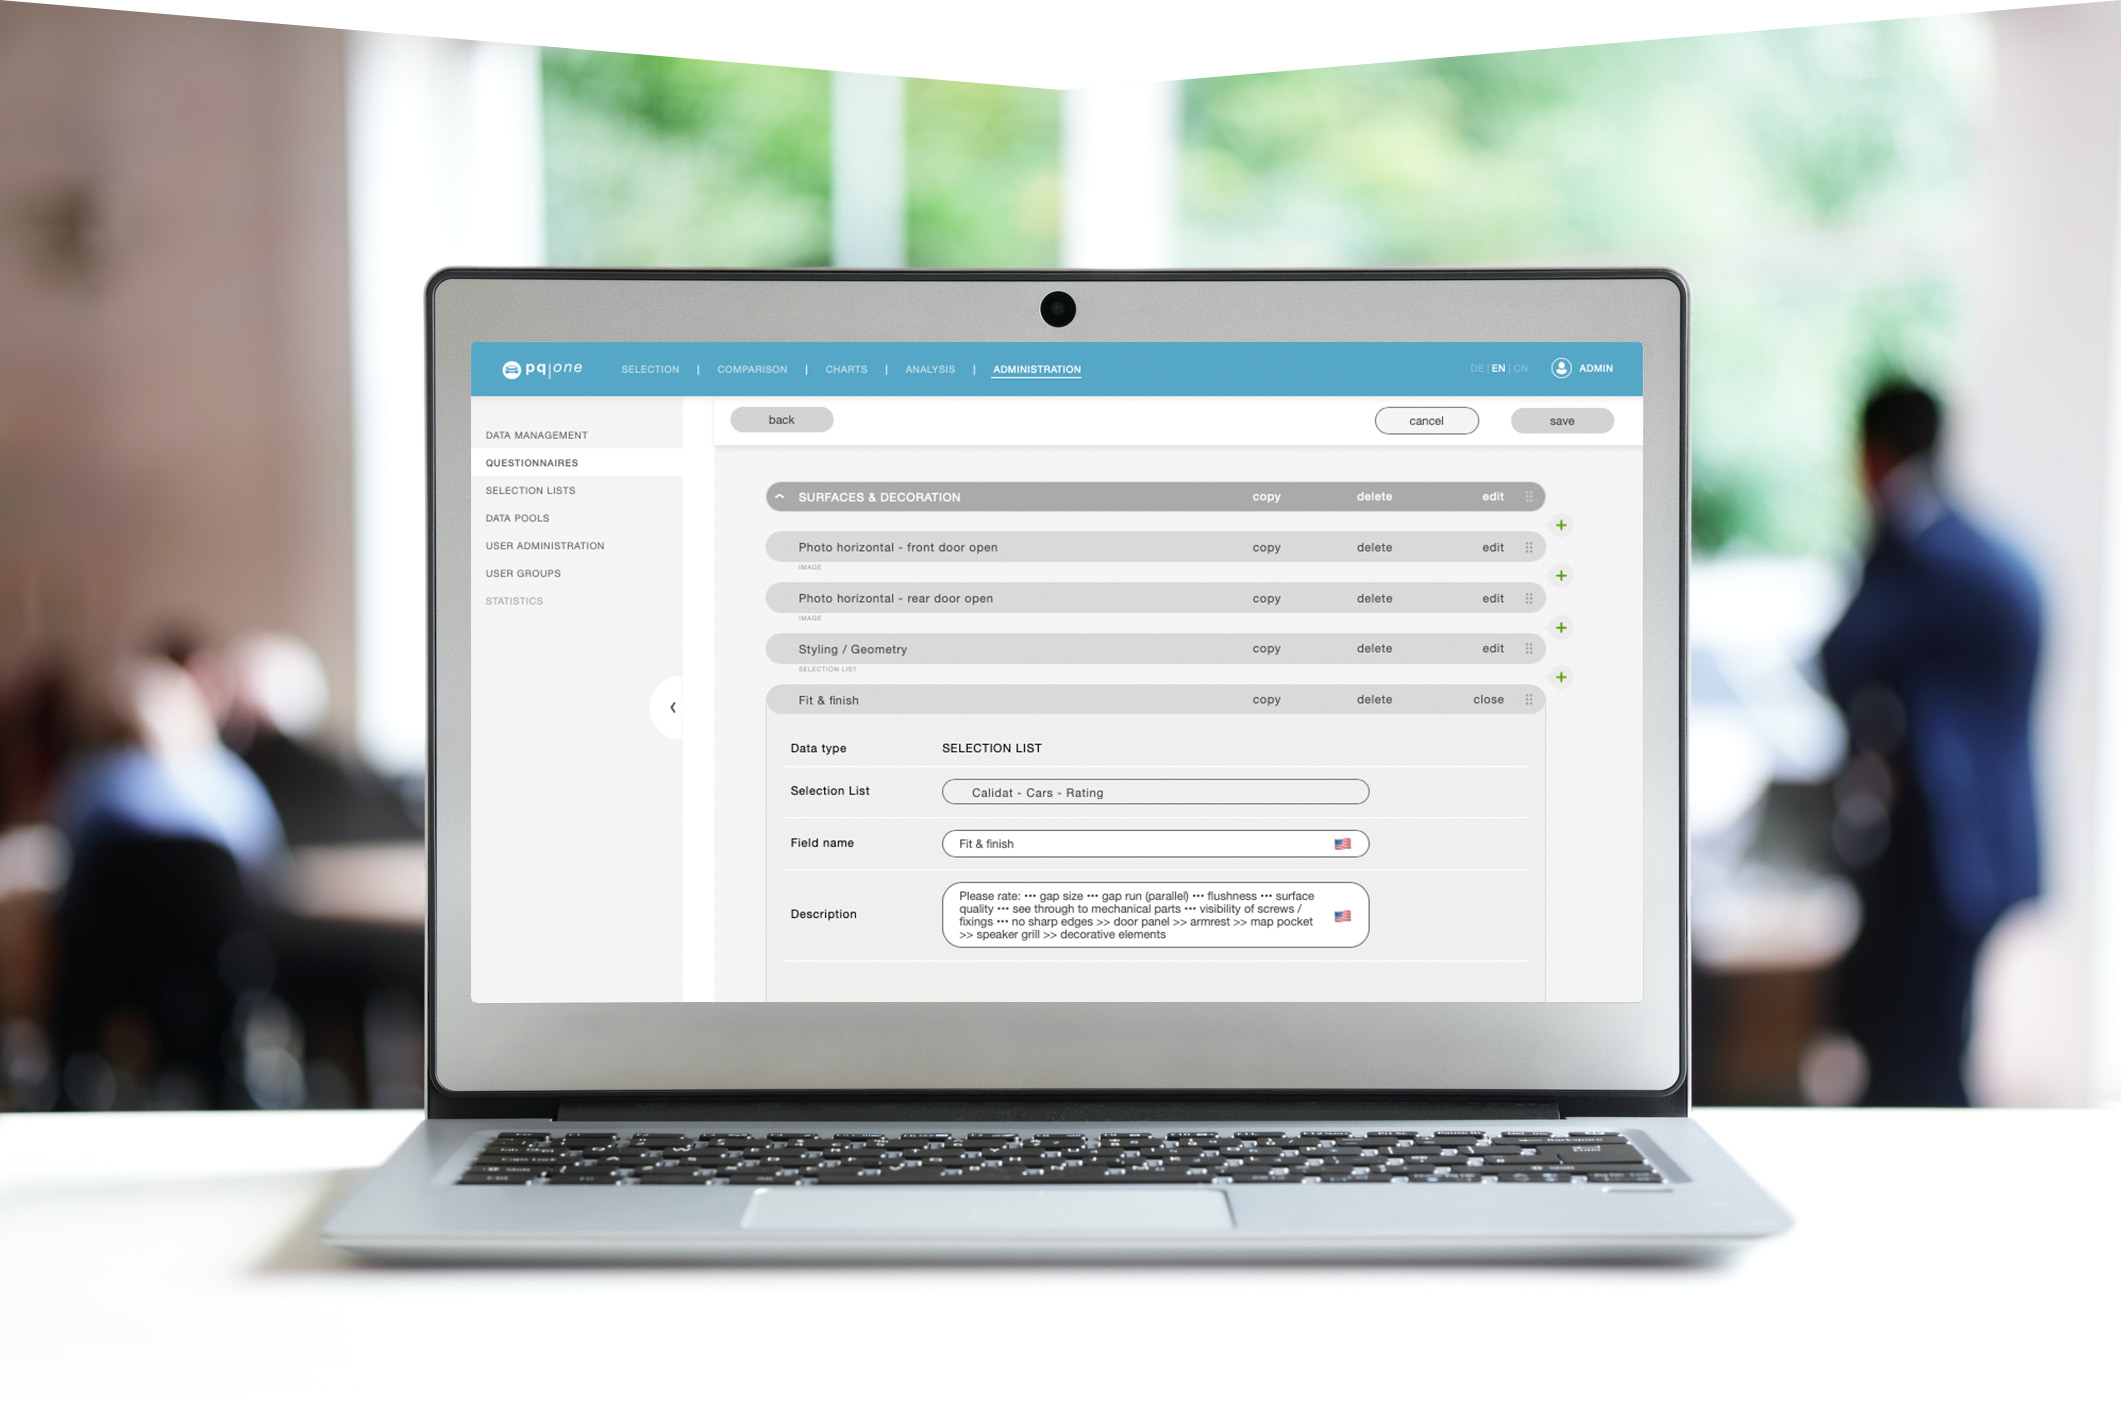This screenshot has height=1405, width=2121.
Task: Click the USER ADMINISTRATION sidebar item
Action: (x=546, y=544)
